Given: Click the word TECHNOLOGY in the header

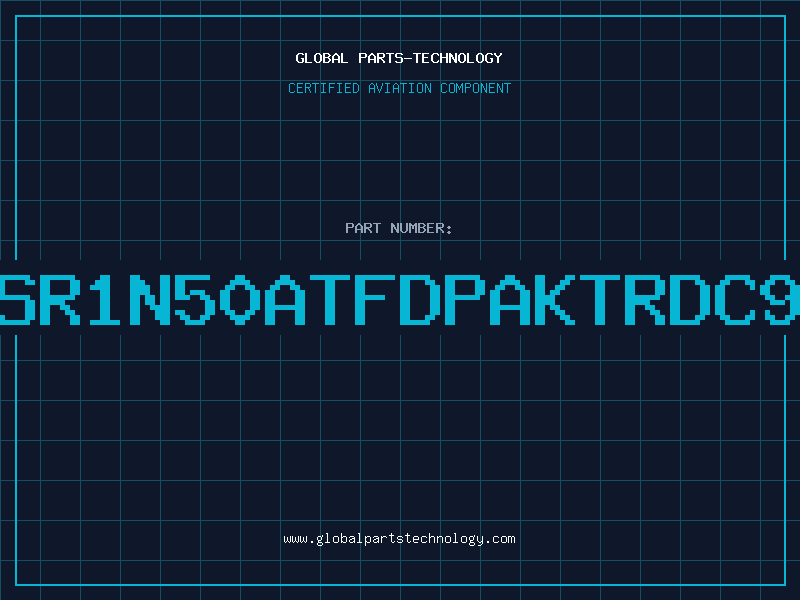Looking at the screenshot, I should (x=458, y=58).
